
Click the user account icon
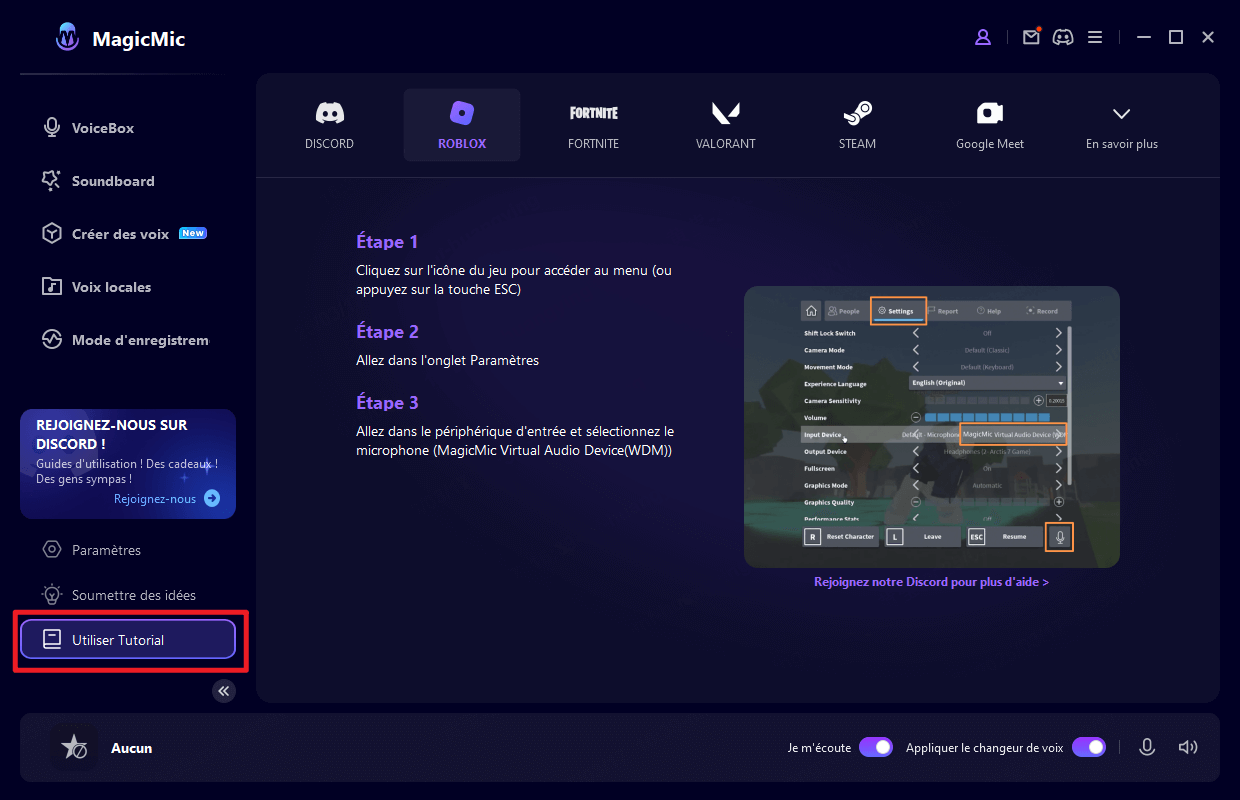[x=982, y=37]
